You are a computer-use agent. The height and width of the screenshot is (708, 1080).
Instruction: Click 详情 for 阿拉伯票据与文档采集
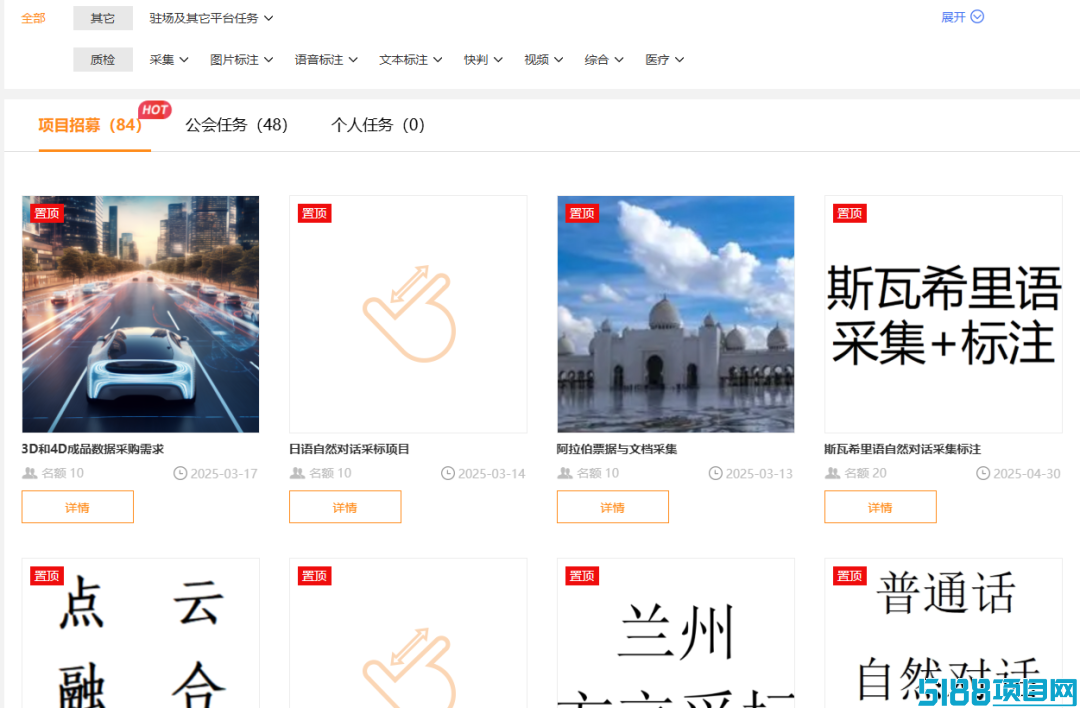[613, 507]
